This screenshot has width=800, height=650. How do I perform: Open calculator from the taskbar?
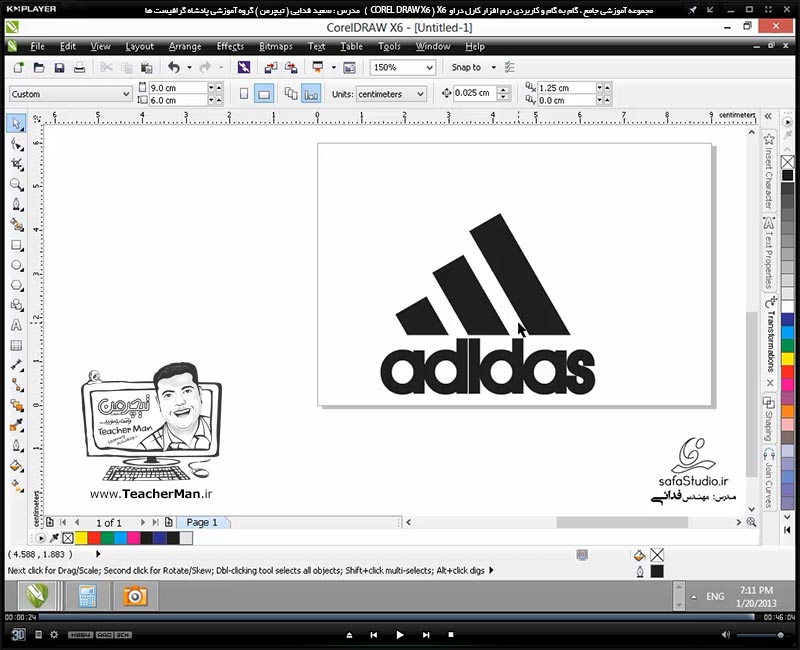pos(87,596)
